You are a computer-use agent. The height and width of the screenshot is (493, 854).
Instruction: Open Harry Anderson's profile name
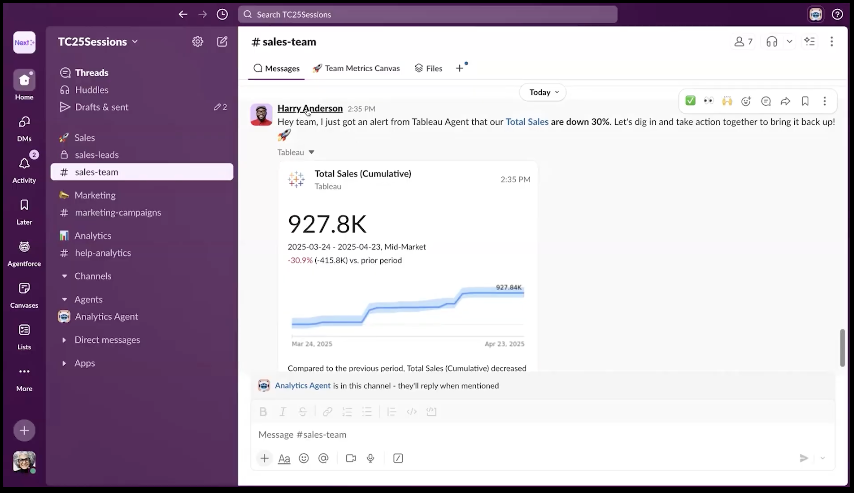pos(310,108)
